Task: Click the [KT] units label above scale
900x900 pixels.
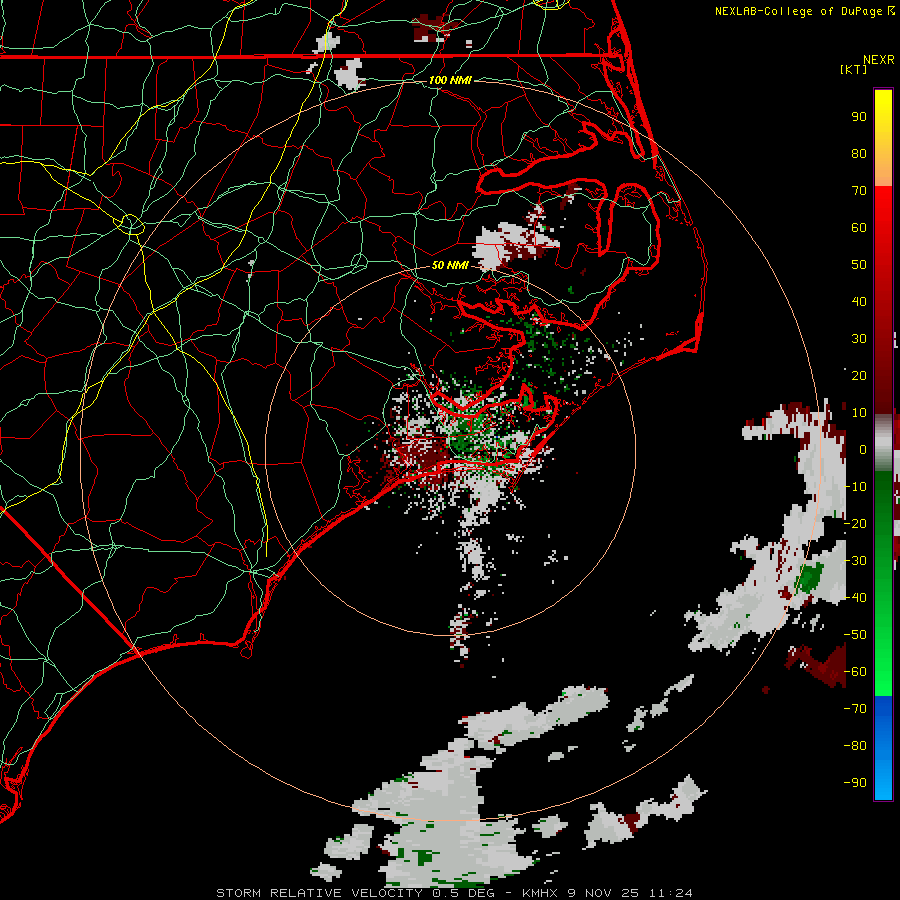Action: pos(854,69)
